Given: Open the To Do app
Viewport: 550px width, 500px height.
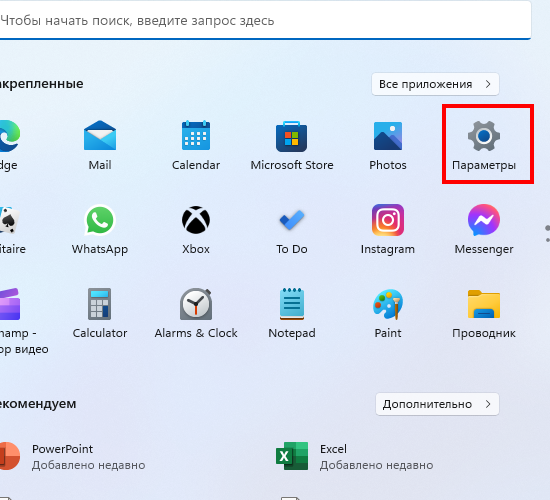Looking at the screenshot, I should [292, 229].
